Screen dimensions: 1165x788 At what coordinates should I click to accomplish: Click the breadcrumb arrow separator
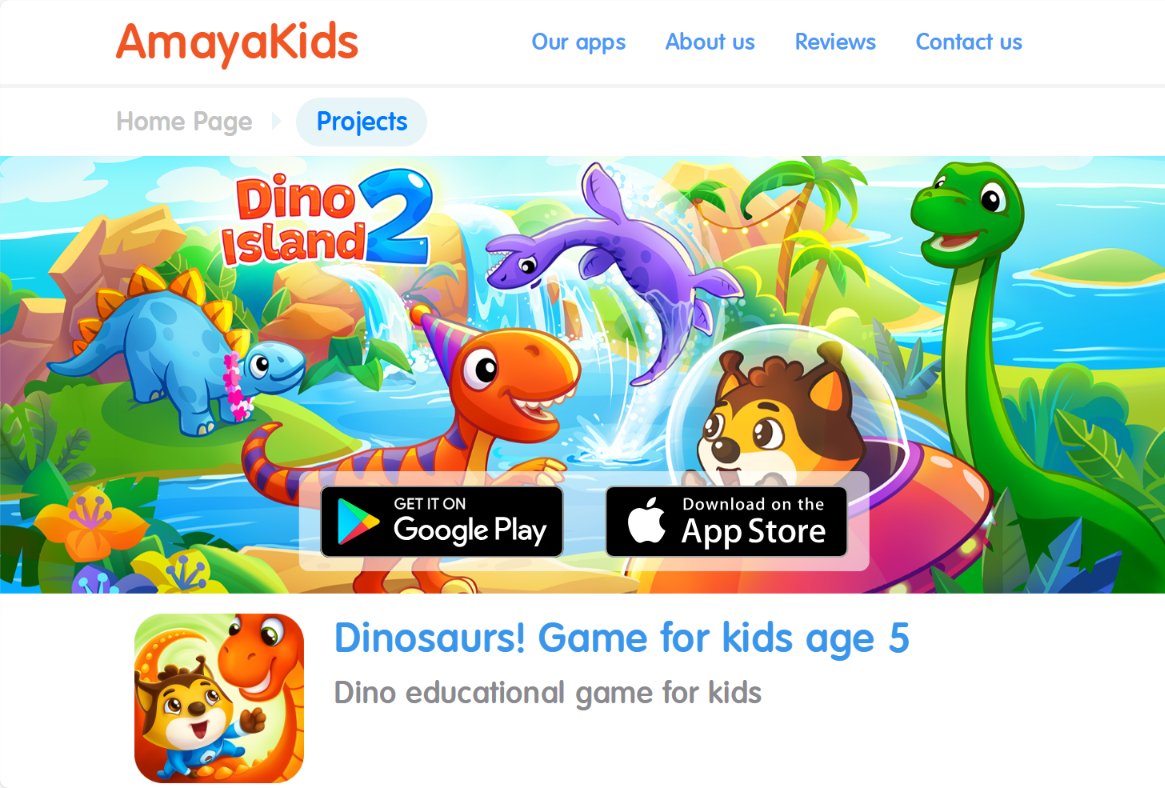276,121
